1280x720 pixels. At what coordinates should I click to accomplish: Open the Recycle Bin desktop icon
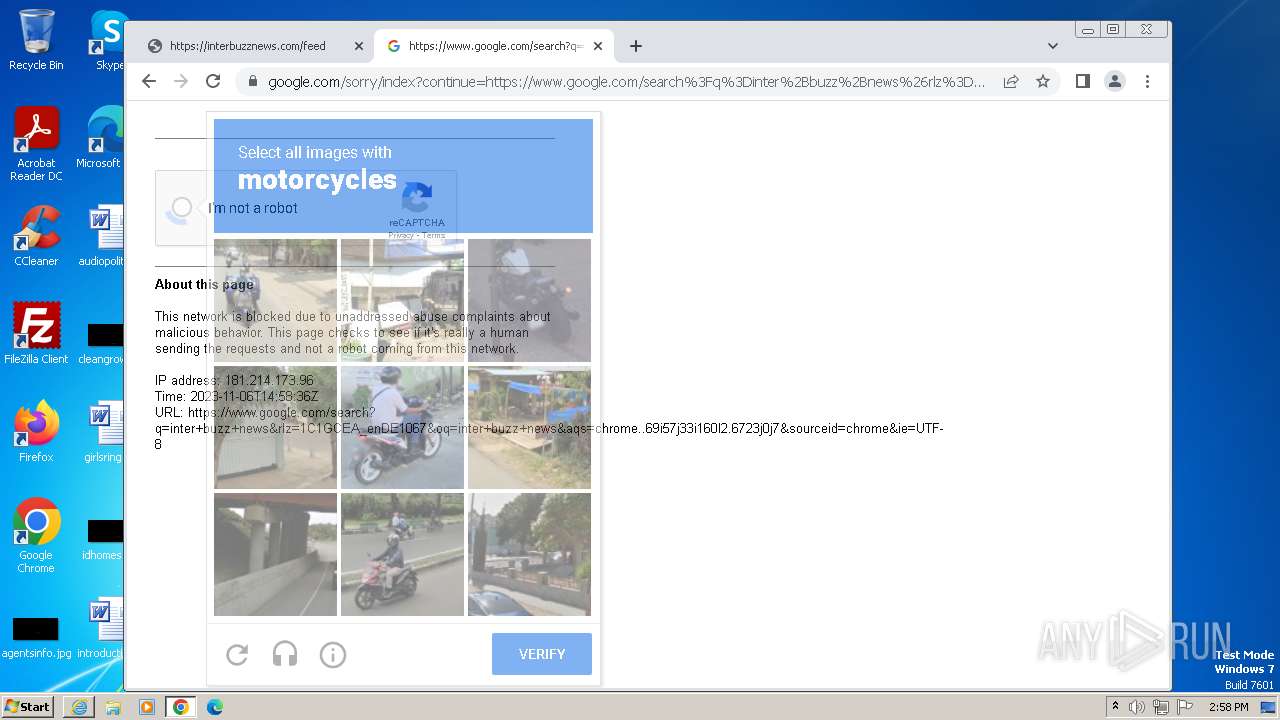pyautogui.click(x=36, y=40)
